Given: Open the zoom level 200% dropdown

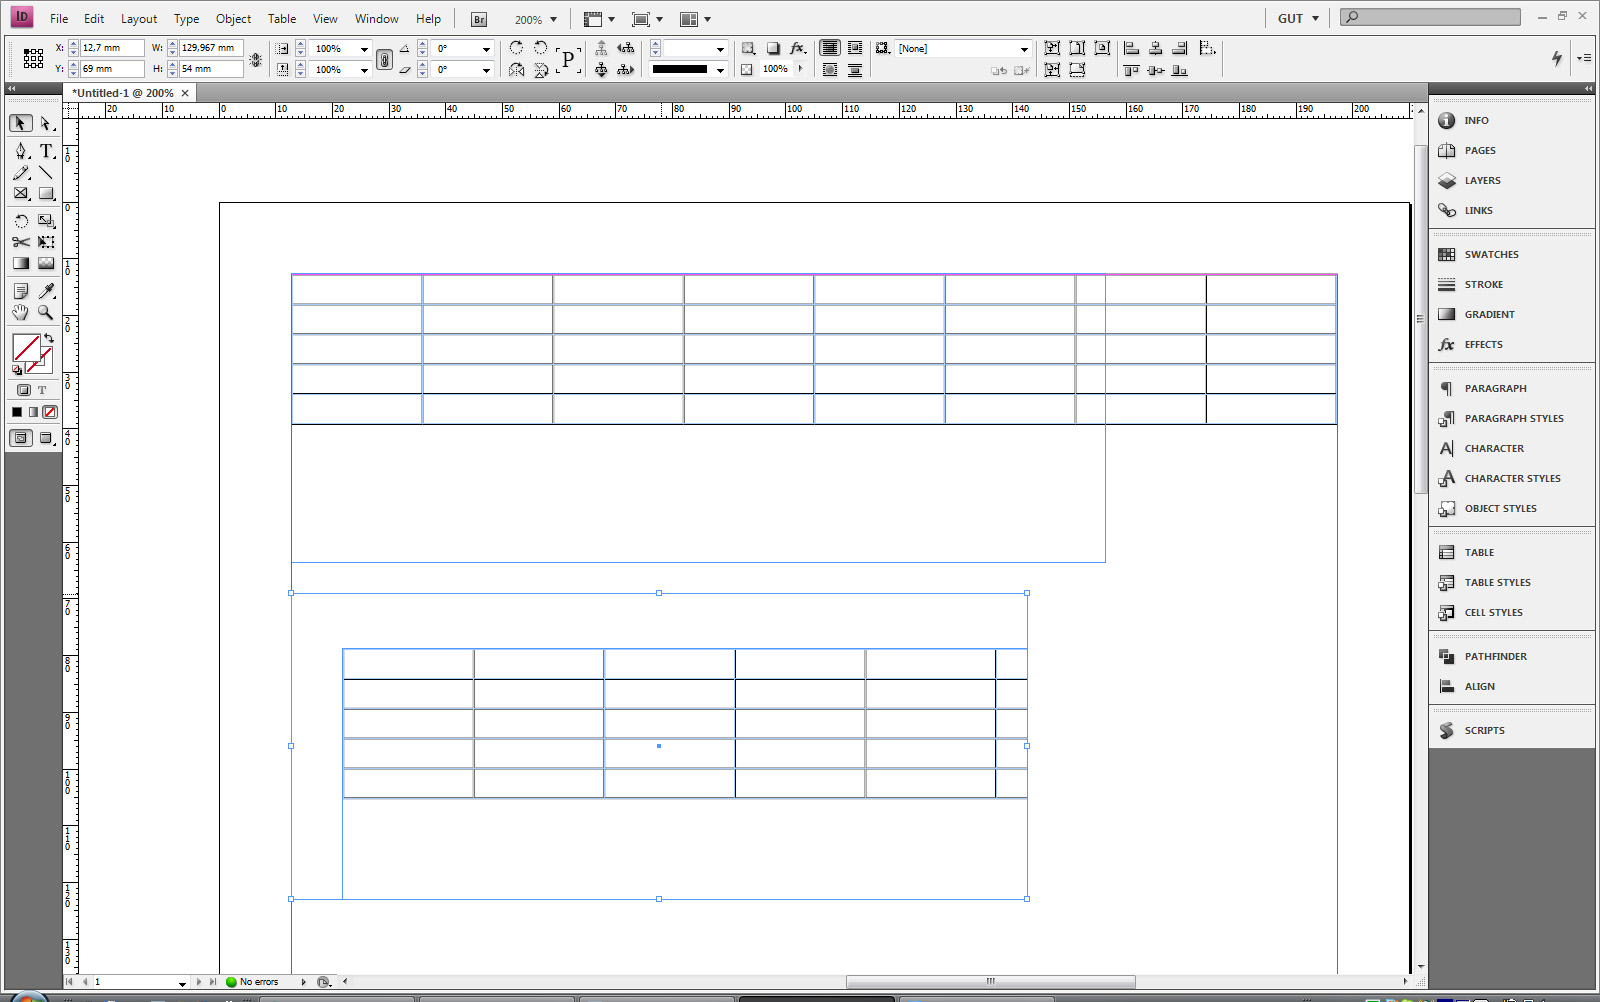Looking at the screenshot, I should click(553, 19).
